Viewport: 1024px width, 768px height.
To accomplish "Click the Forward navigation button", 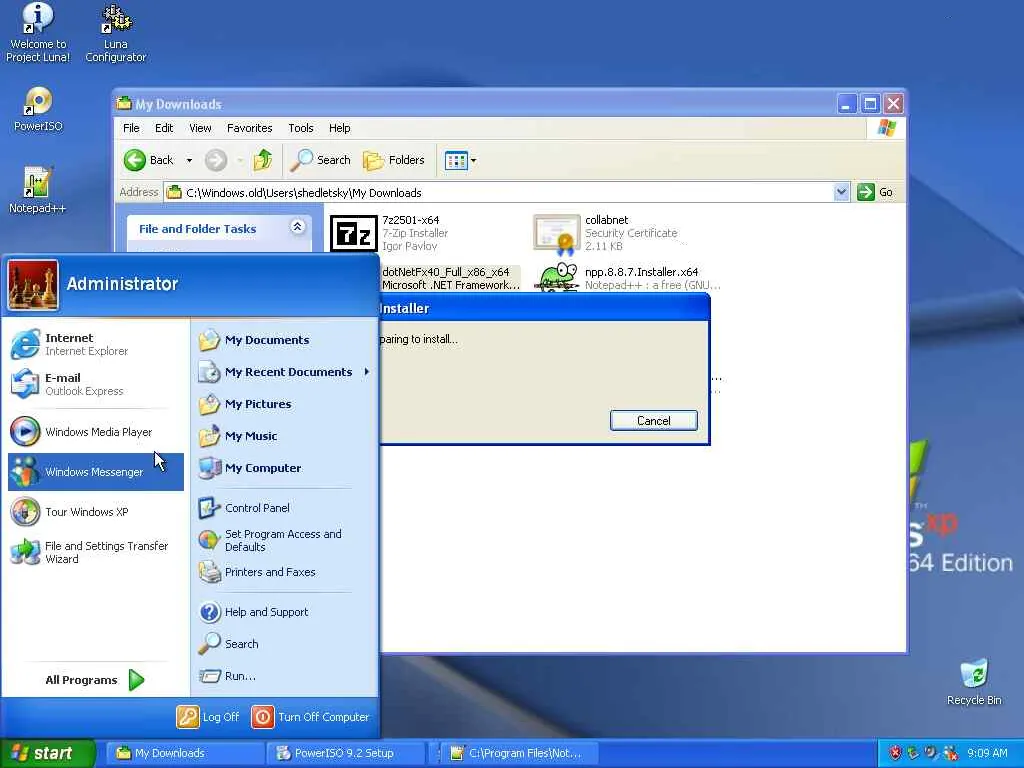I will click(216, 160).
